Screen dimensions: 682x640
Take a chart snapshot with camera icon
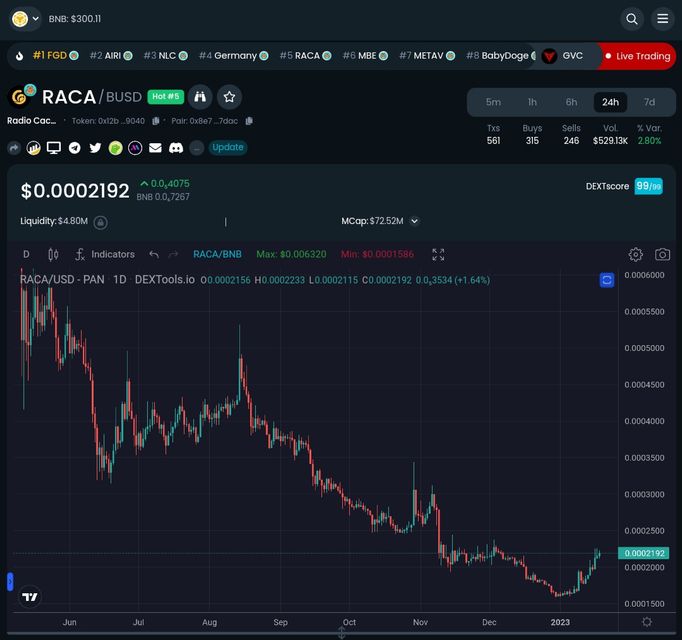click(662, 254)
